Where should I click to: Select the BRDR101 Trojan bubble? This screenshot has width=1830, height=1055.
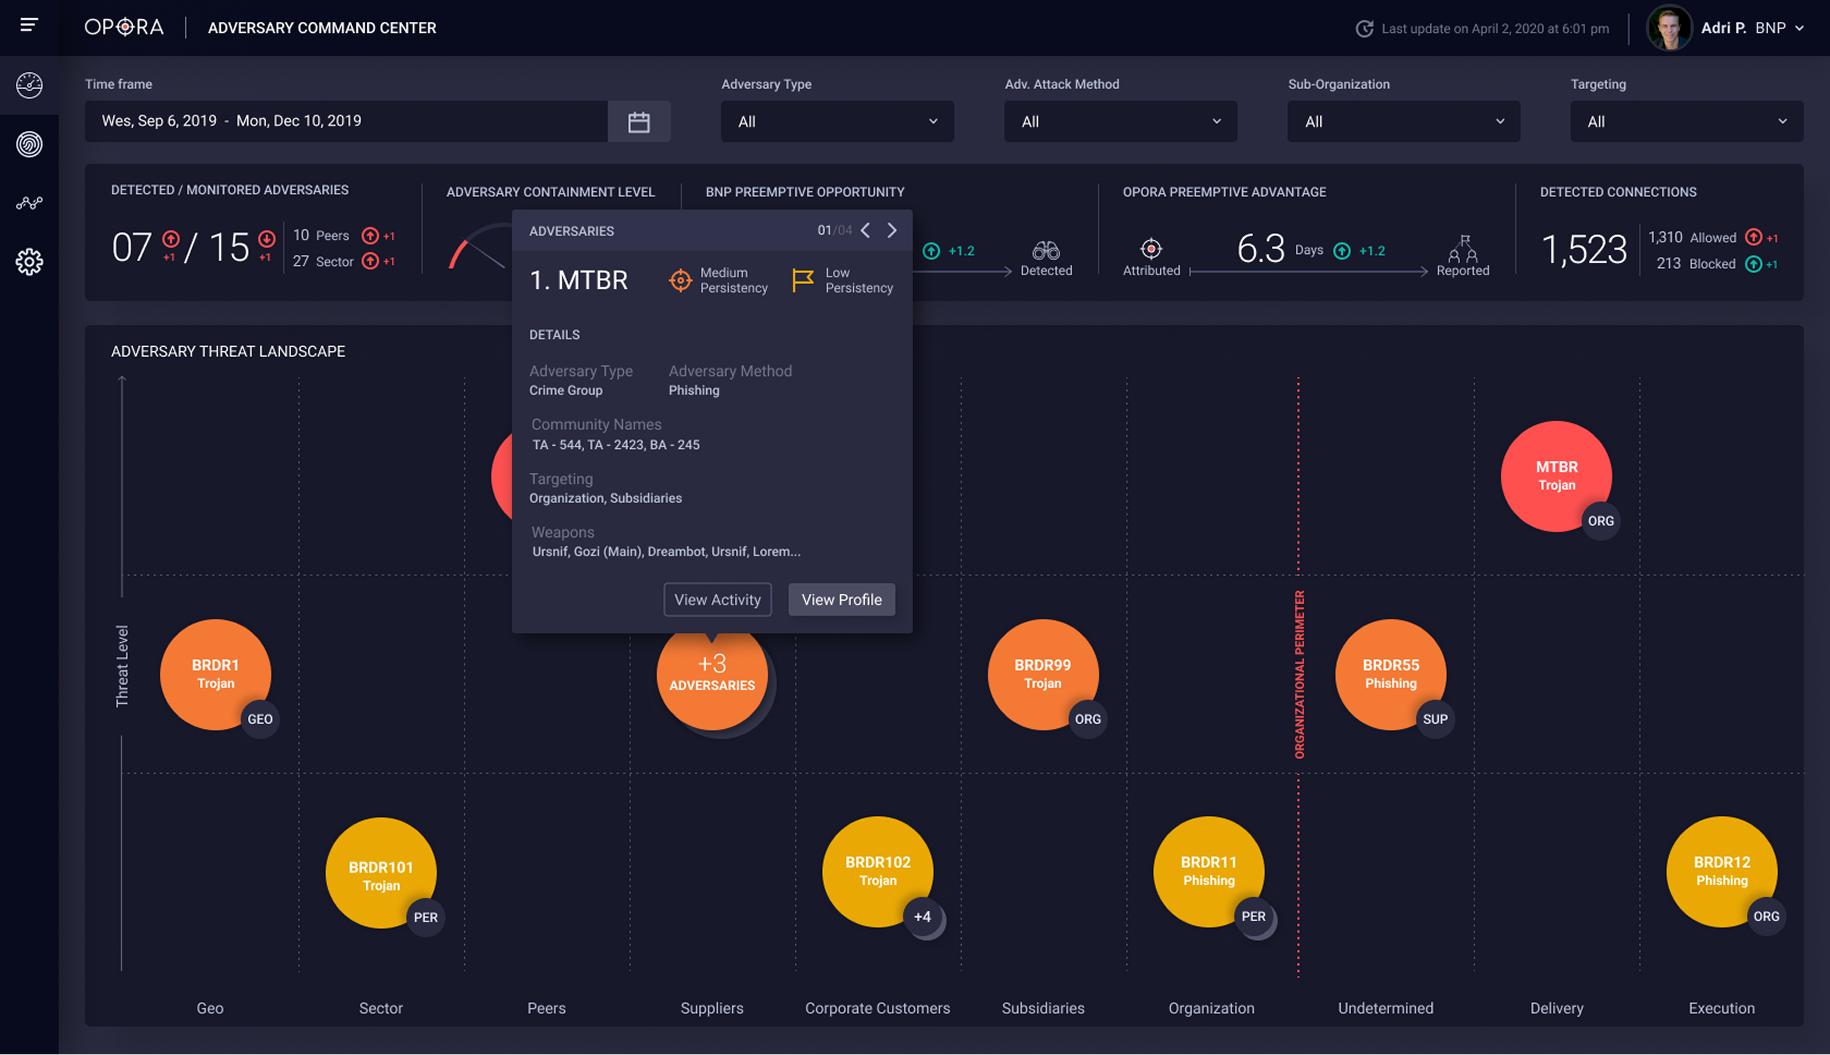click(381, 873)
